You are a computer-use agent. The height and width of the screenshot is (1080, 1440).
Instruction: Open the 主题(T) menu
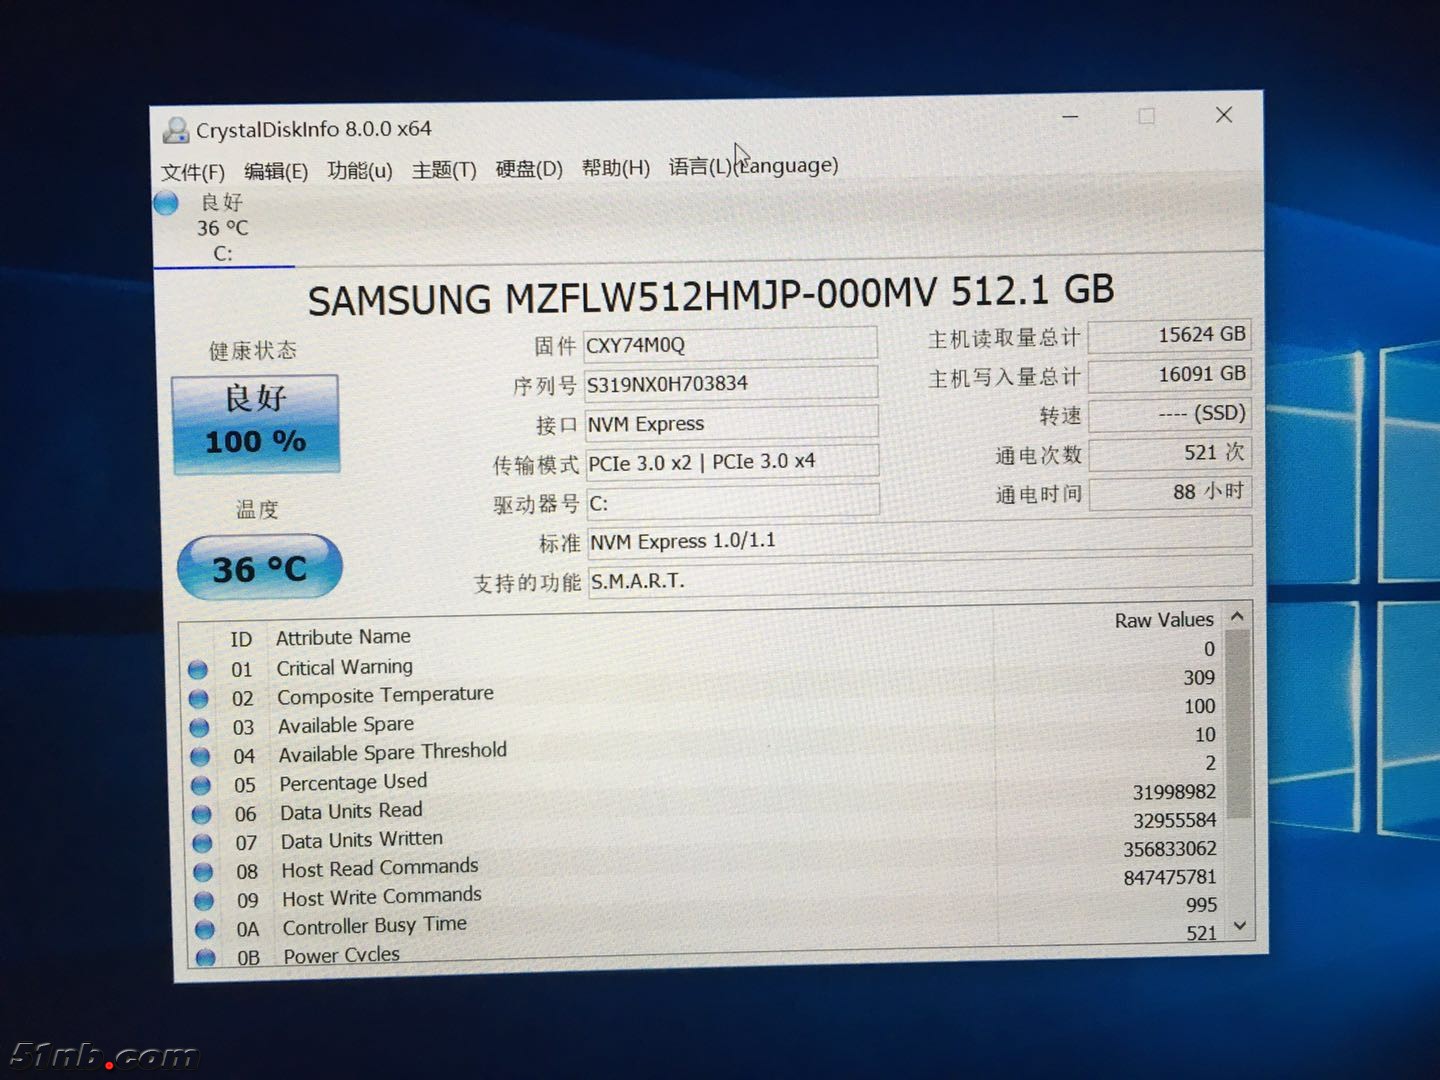tap(444, 170)
